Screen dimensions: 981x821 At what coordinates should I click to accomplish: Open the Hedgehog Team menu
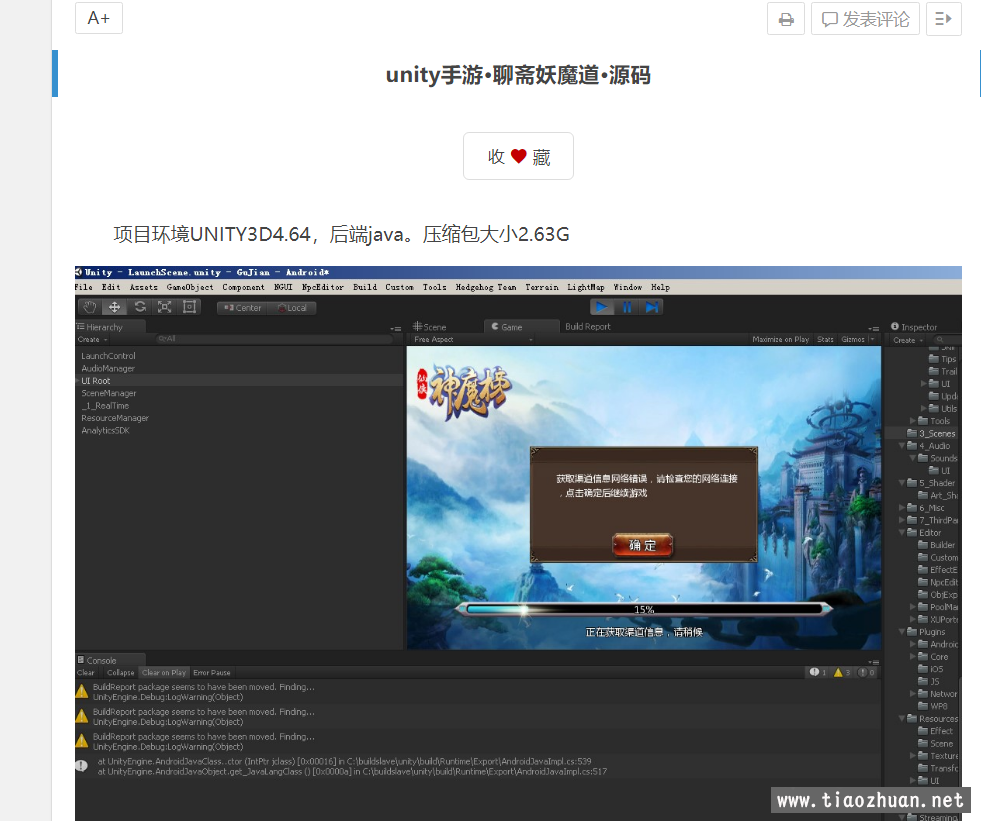(486, 287)
